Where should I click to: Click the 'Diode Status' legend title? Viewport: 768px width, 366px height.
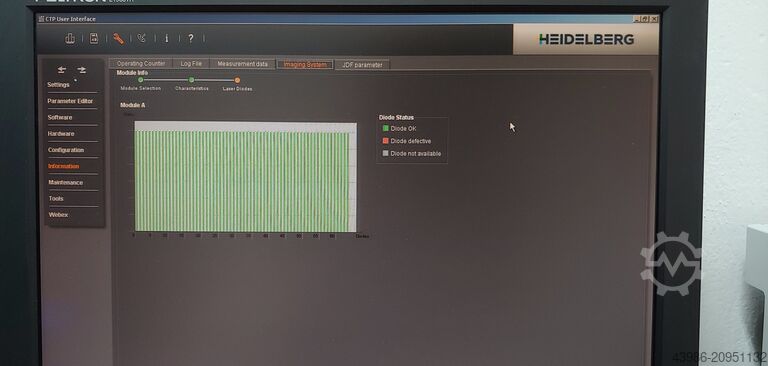(396, 118)
